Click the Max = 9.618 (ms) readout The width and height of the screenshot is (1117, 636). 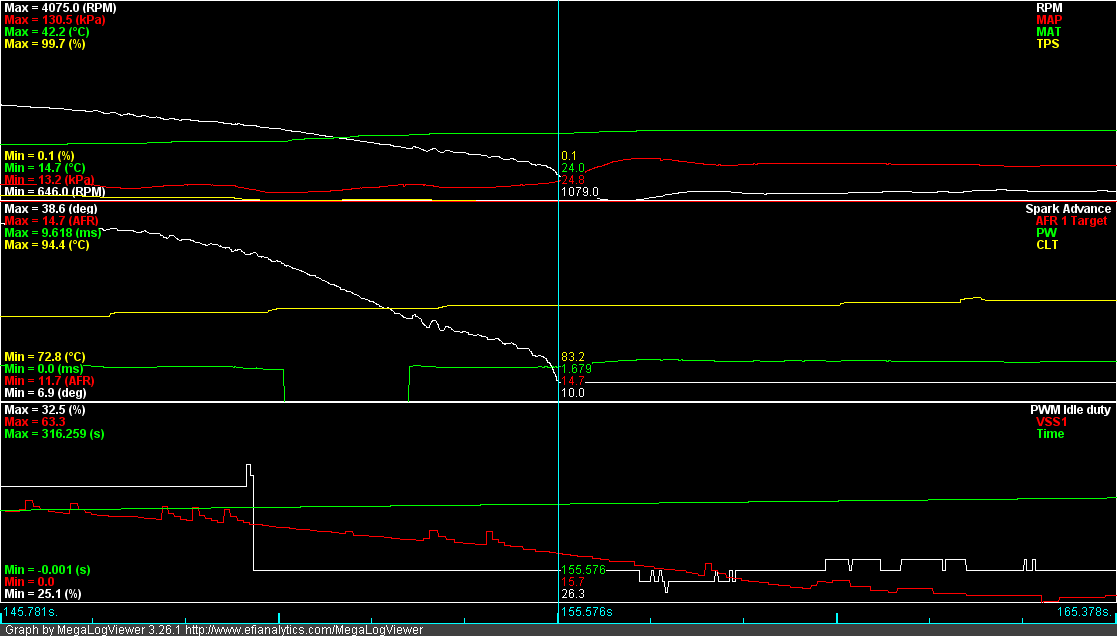[53, 233]
